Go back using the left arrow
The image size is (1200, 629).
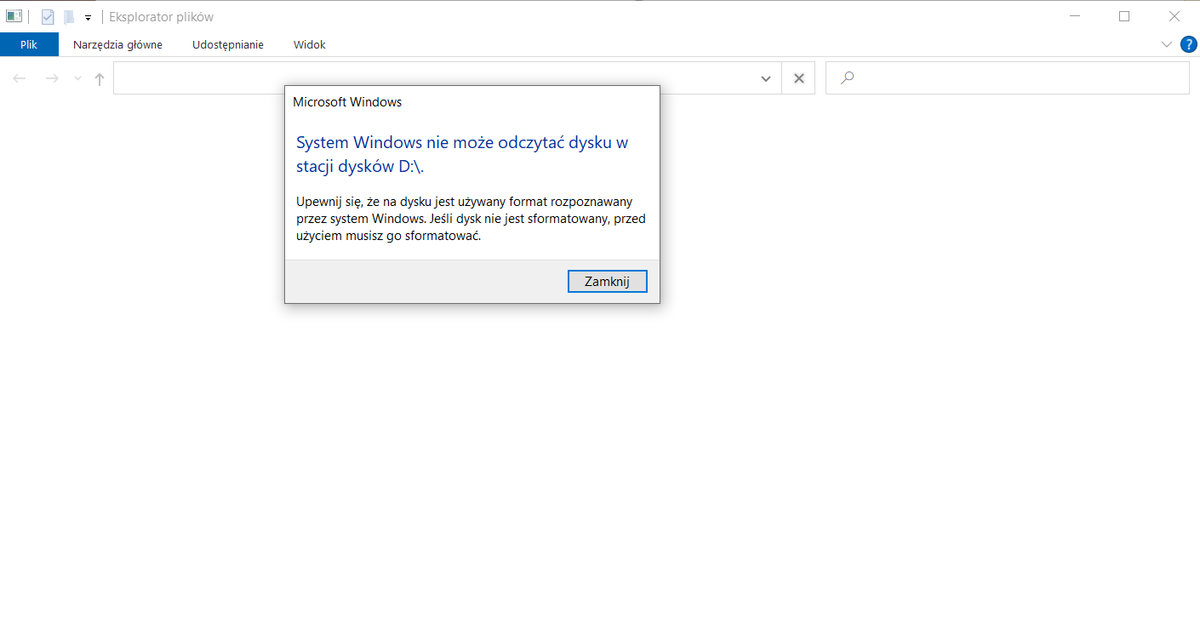[20, 79]
